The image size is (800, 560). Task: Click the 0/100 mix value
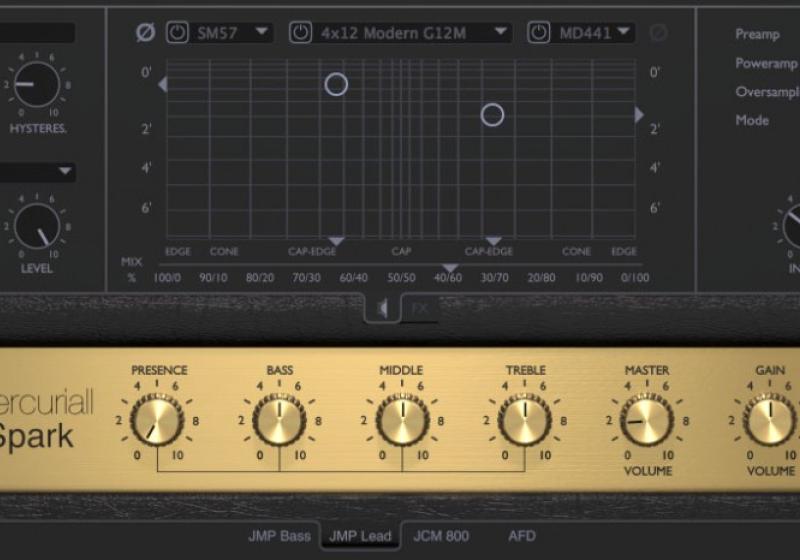635,278
